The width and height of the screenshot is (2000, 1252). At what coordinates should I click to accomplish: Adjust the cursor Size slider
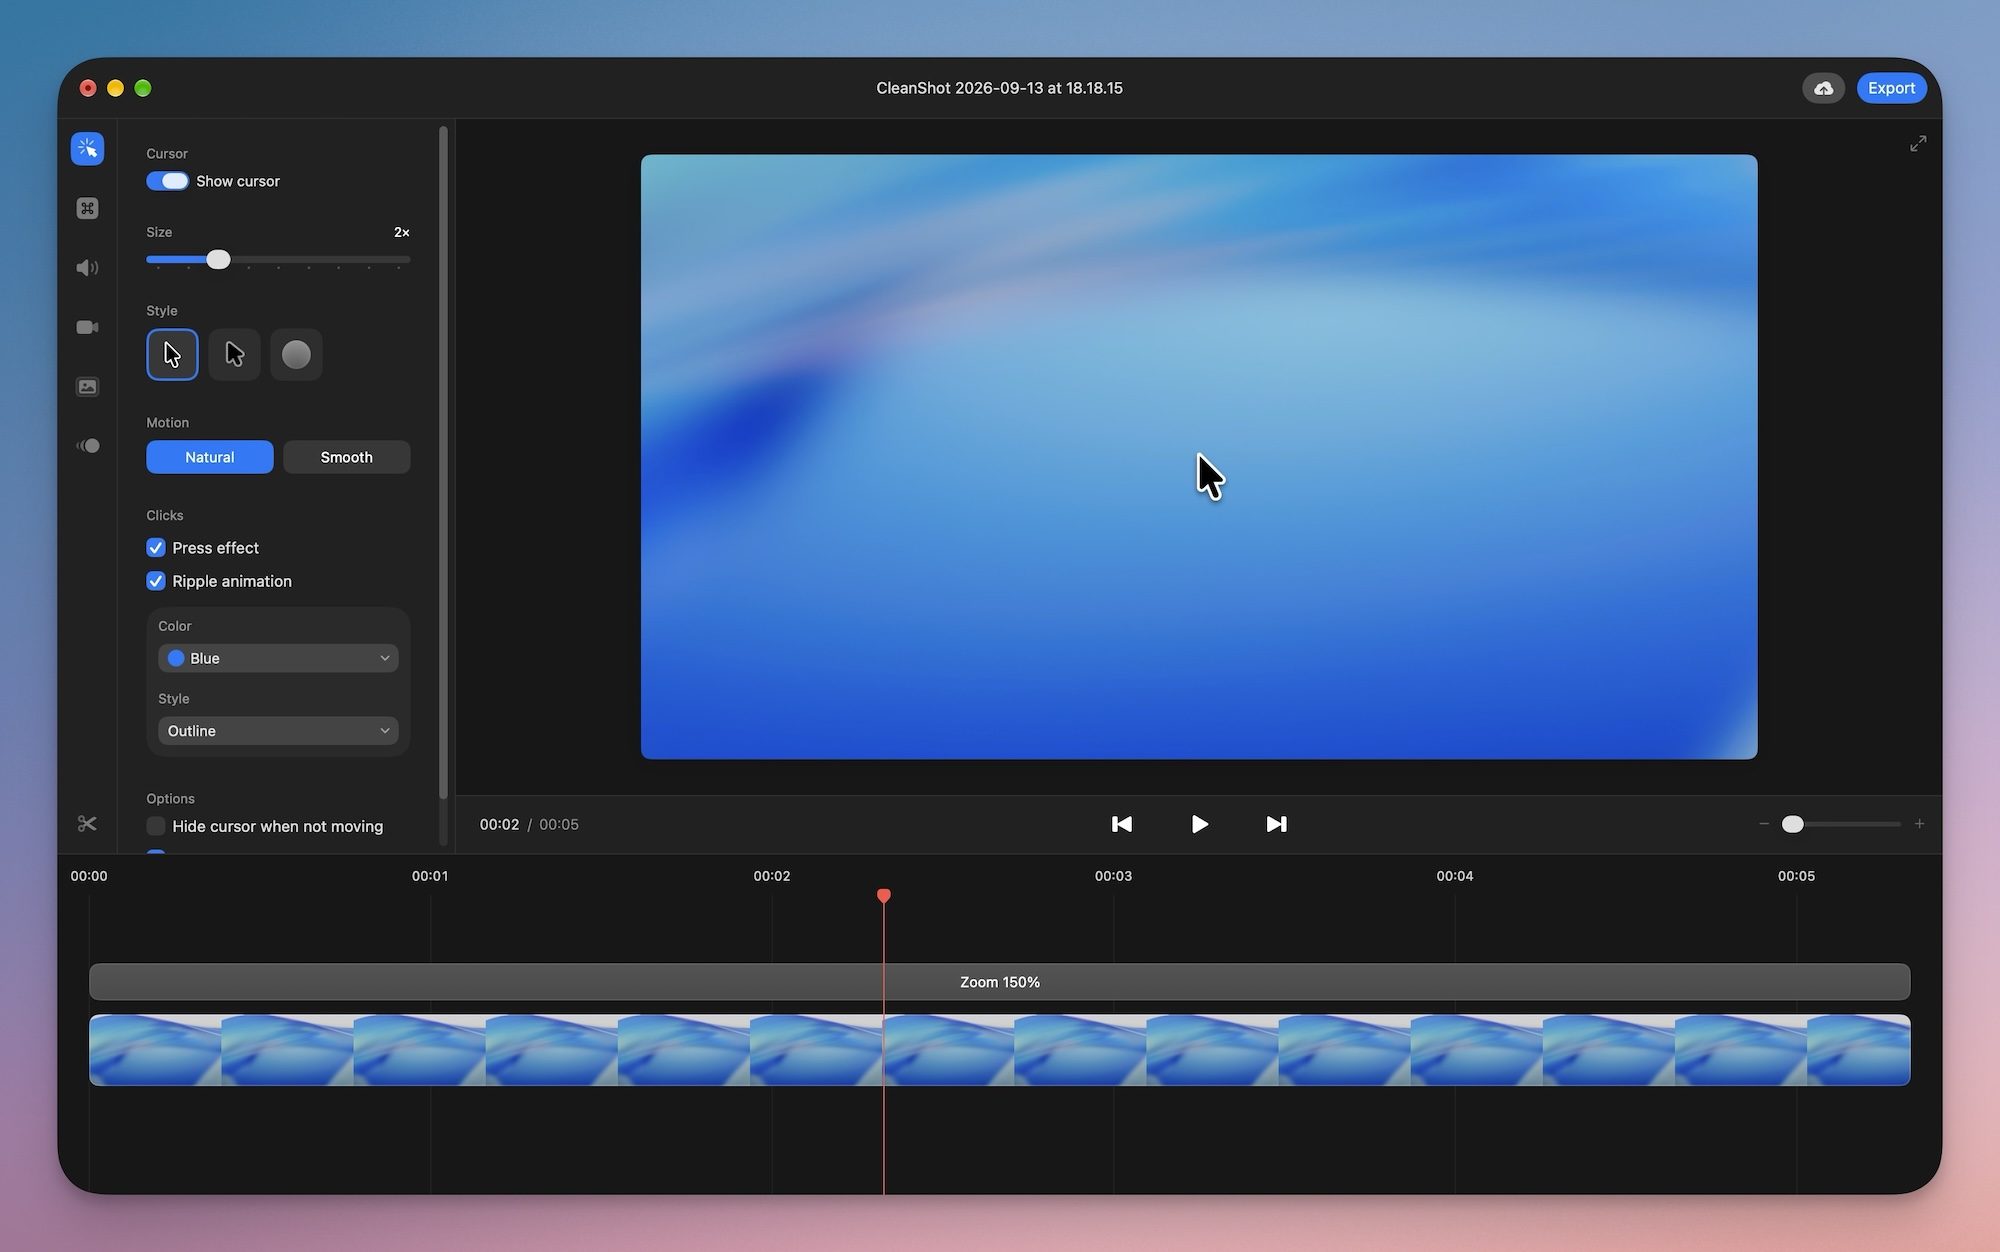tap(218, 260)
